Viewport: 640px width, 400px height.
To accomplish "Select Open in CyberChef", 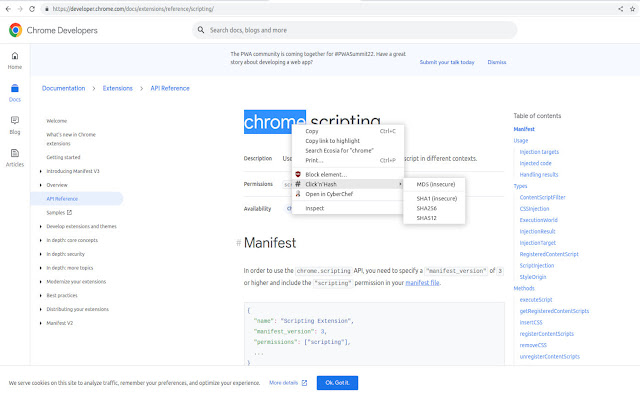I will 348,194.
